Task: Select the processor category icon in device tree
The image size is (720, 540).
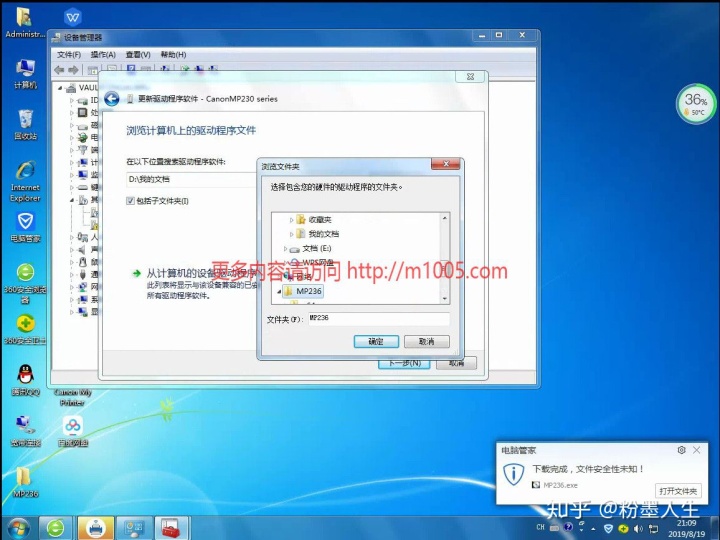Action: pos(82,112)
